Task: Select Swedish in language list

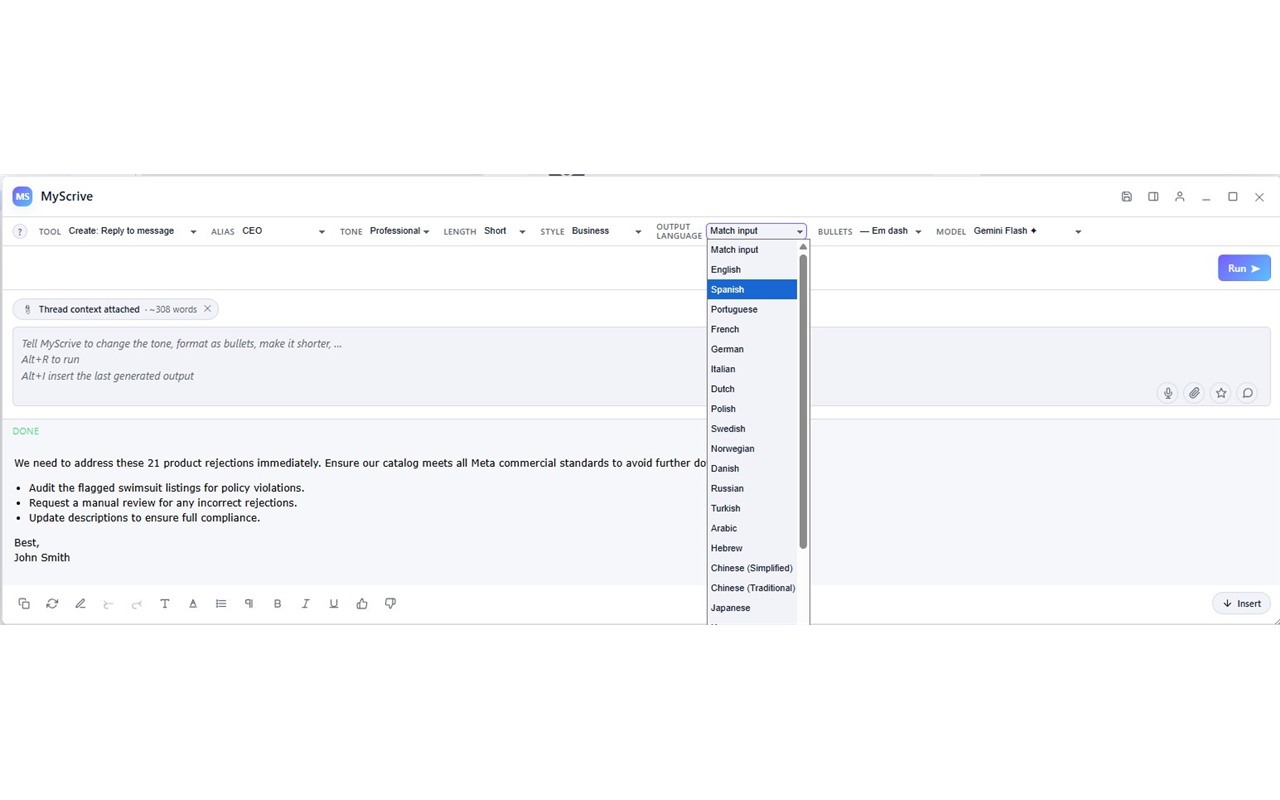Action: coord(752,429)
